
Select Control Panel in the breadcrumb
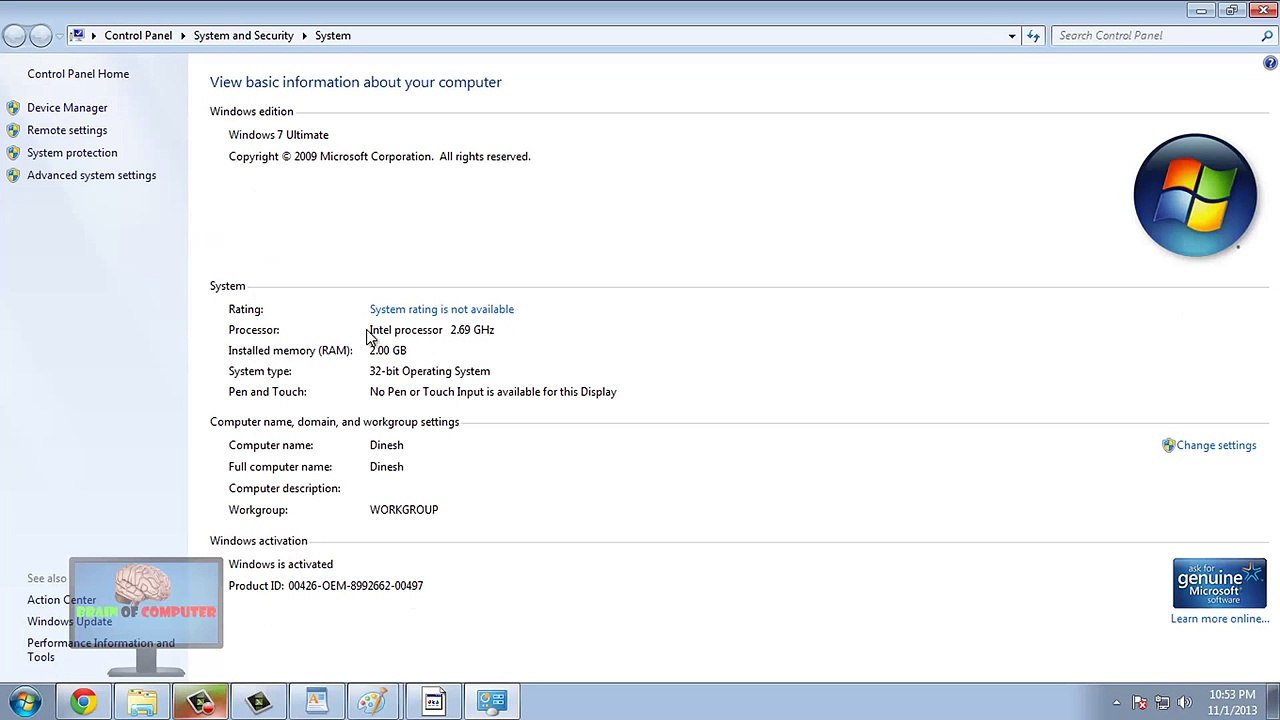(138, 35)
